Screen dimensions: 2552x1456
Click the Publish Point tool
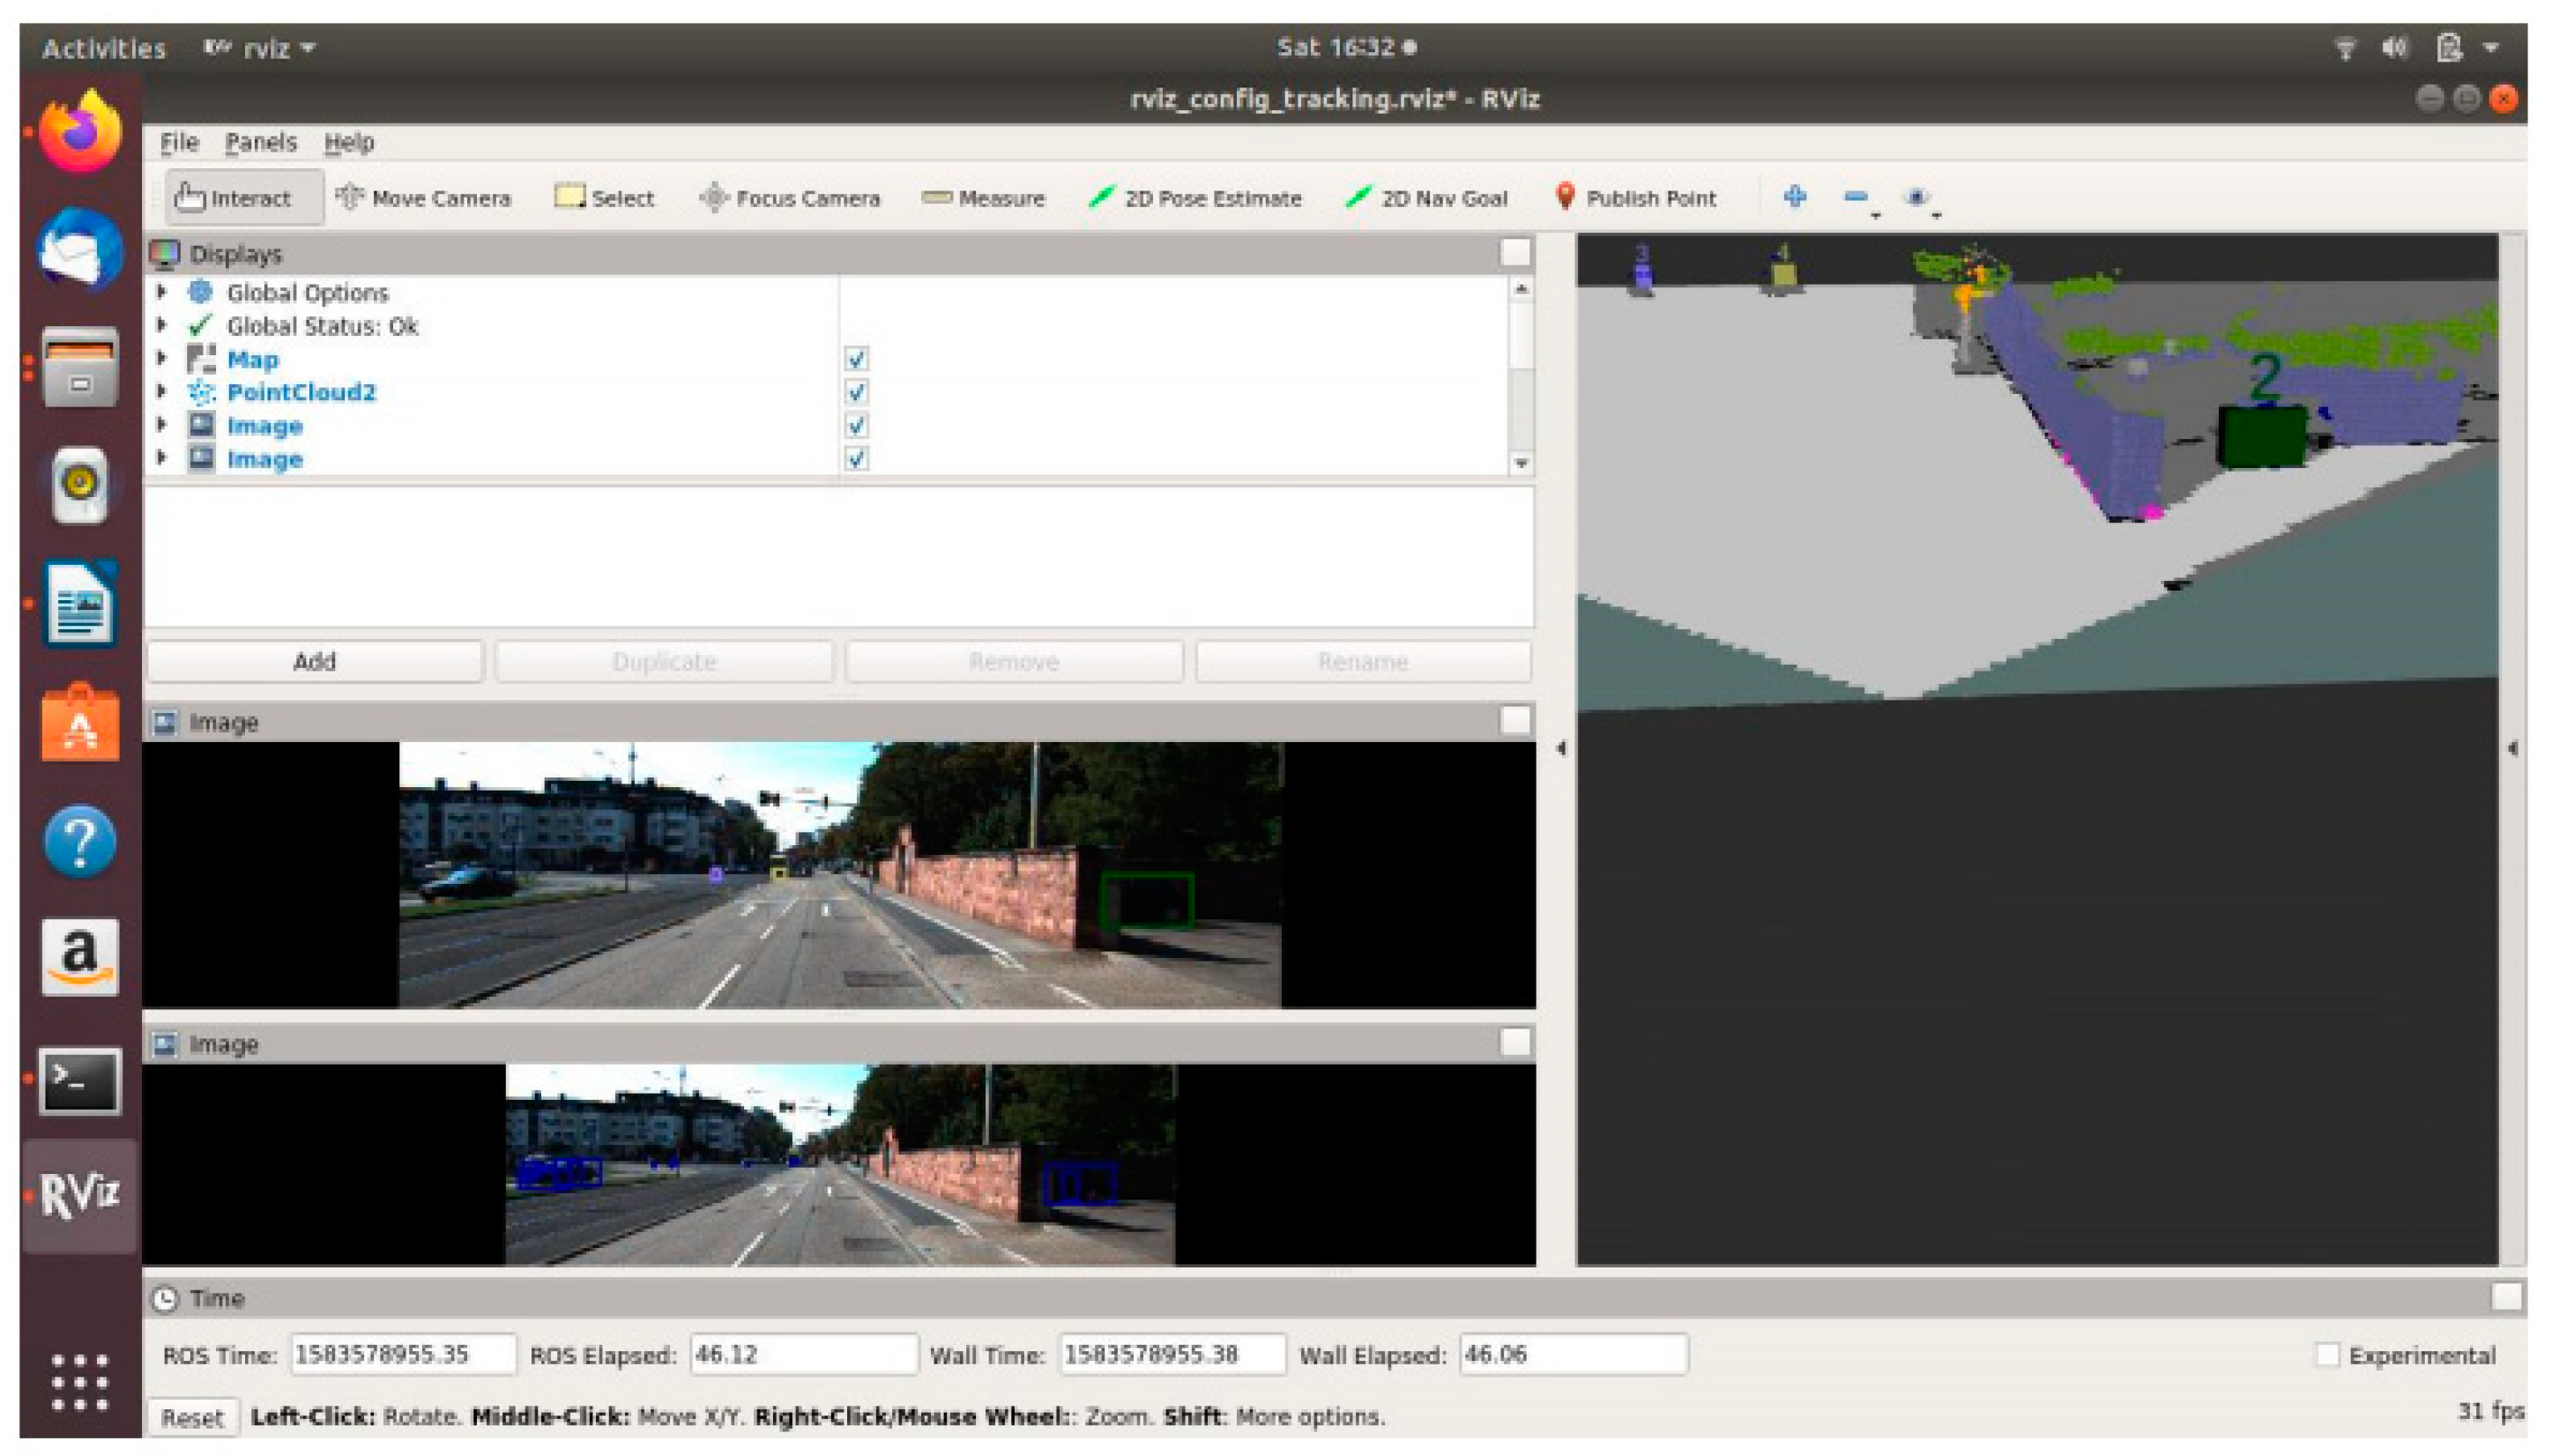click(1635, 198)
